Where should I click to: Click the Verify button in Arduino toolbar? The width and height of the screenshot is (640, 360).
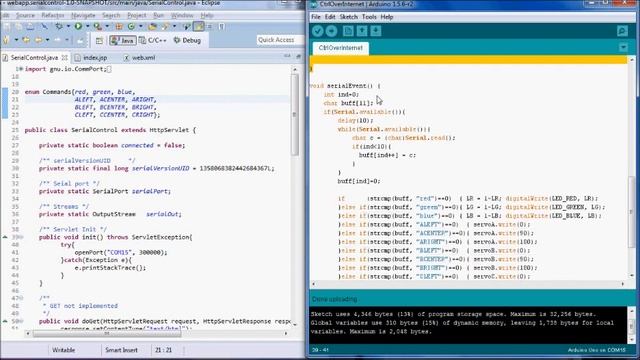pyautogui.click(x=318, y=31)
